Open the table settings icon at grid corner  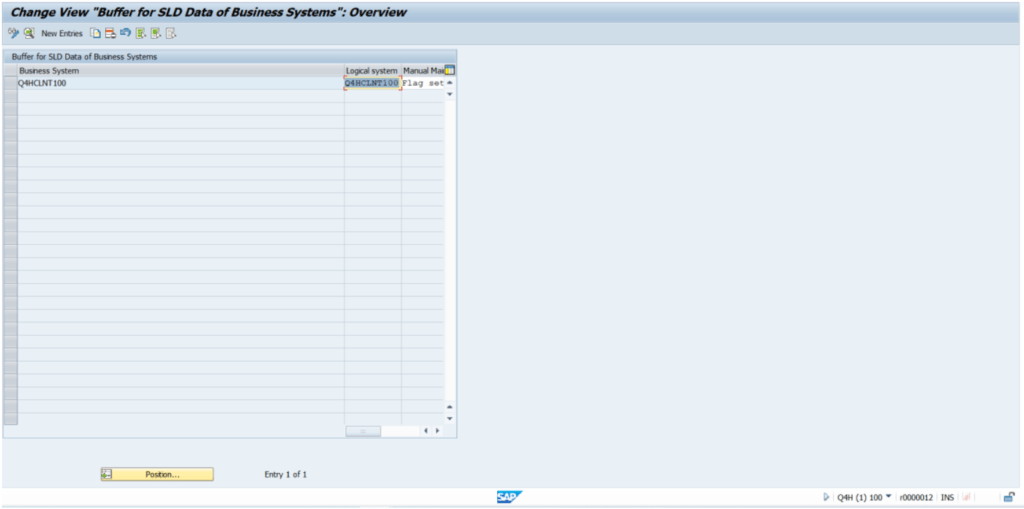449,71
